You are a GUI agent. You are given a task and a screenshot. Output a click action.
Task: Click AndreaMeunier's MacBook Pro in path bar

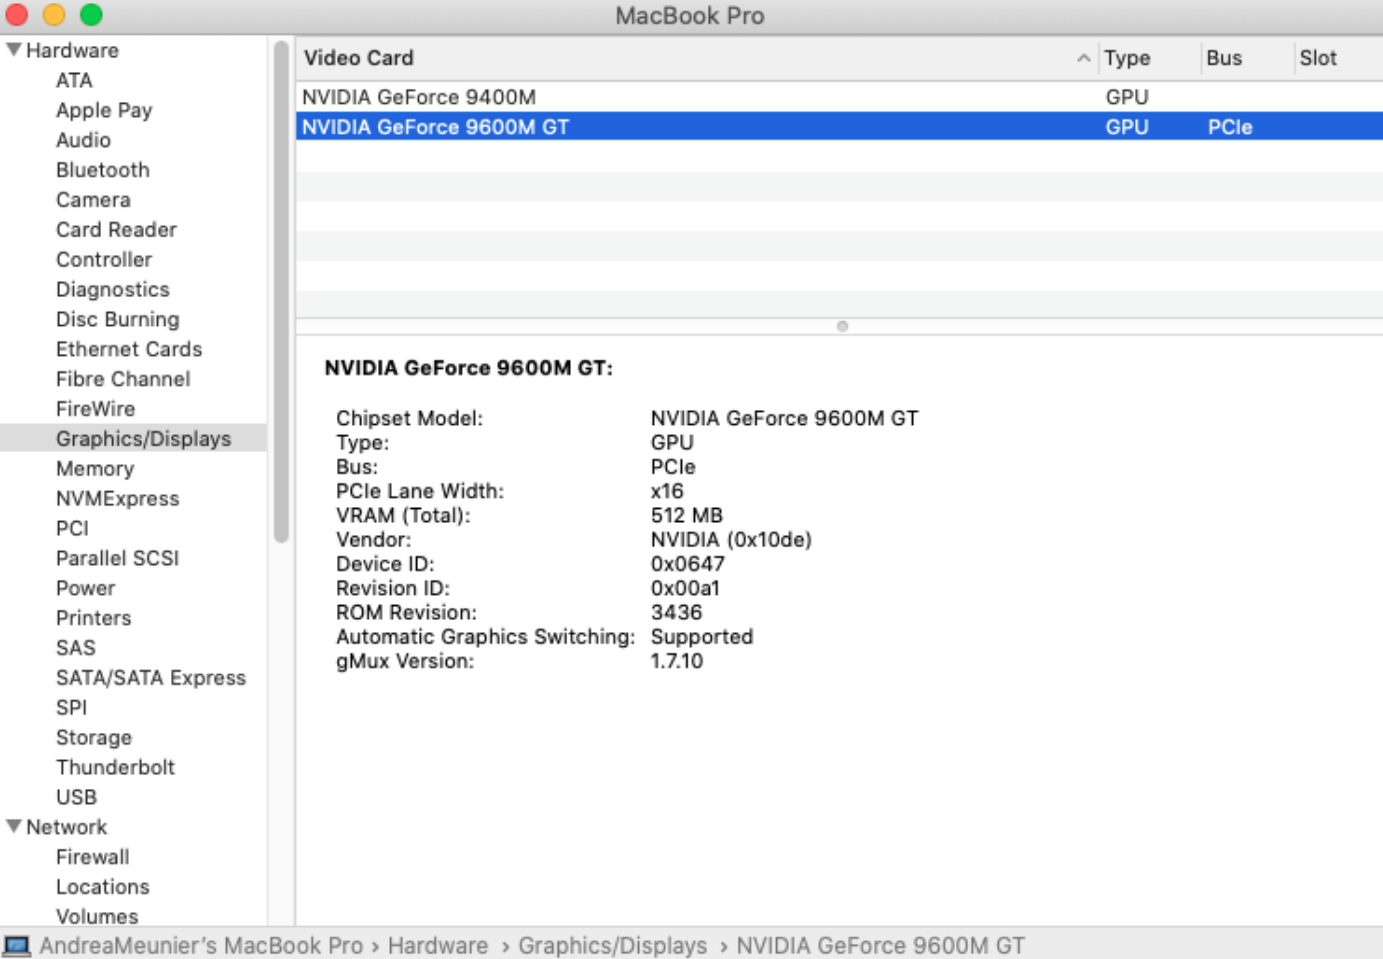pos(201,945)
